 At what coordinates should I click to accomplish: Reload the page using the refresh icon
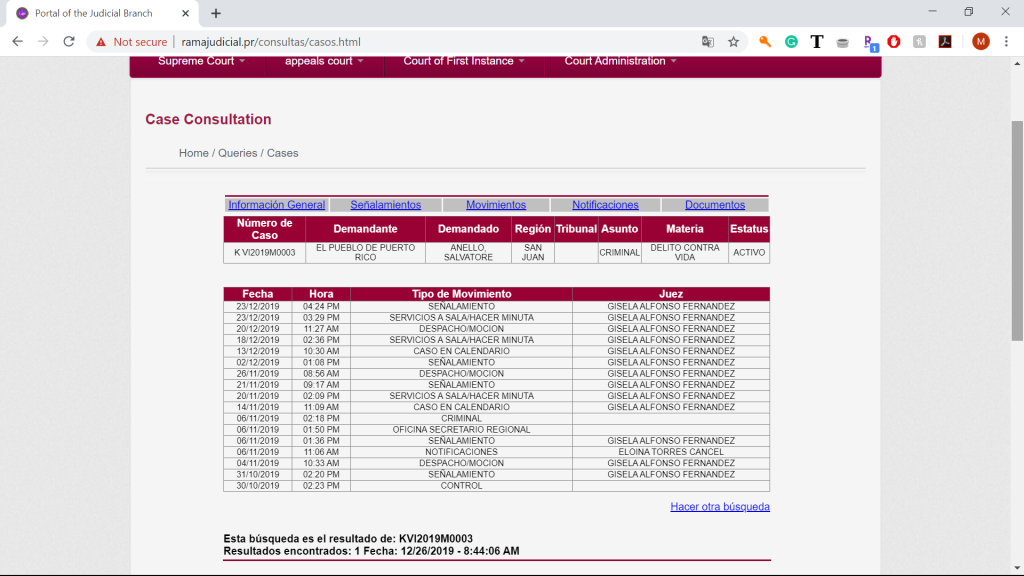pos(69,42)
